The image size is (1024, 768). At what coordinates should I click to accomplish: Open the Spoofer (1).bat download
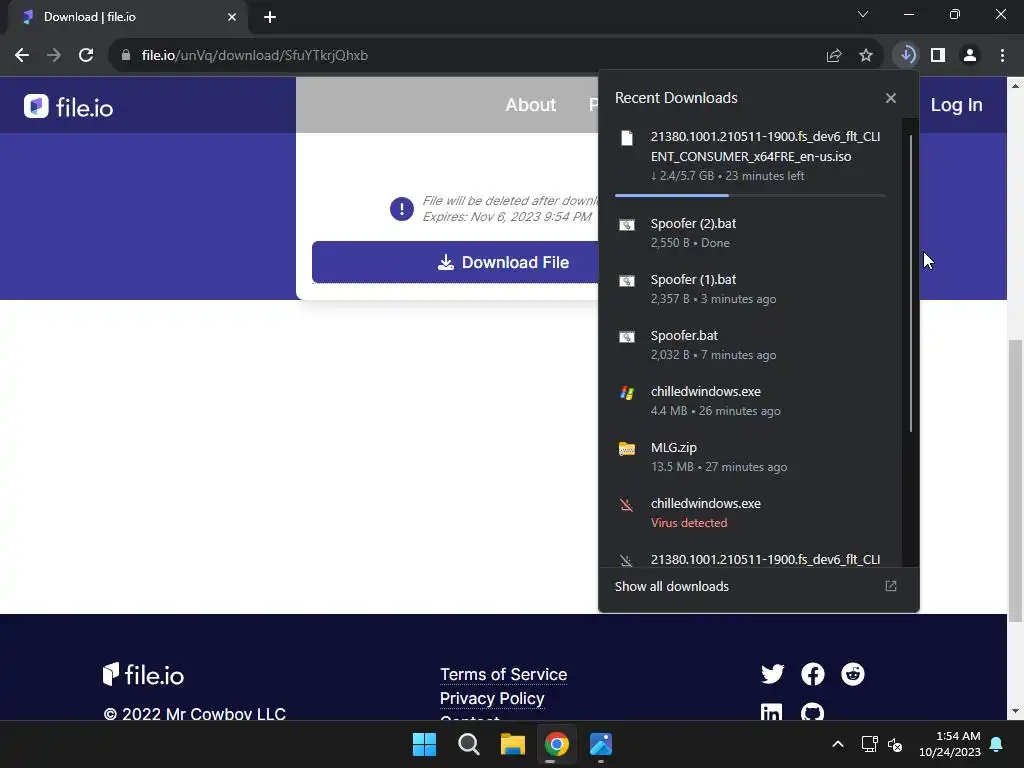pyautogui.click(x=750, y=289)
